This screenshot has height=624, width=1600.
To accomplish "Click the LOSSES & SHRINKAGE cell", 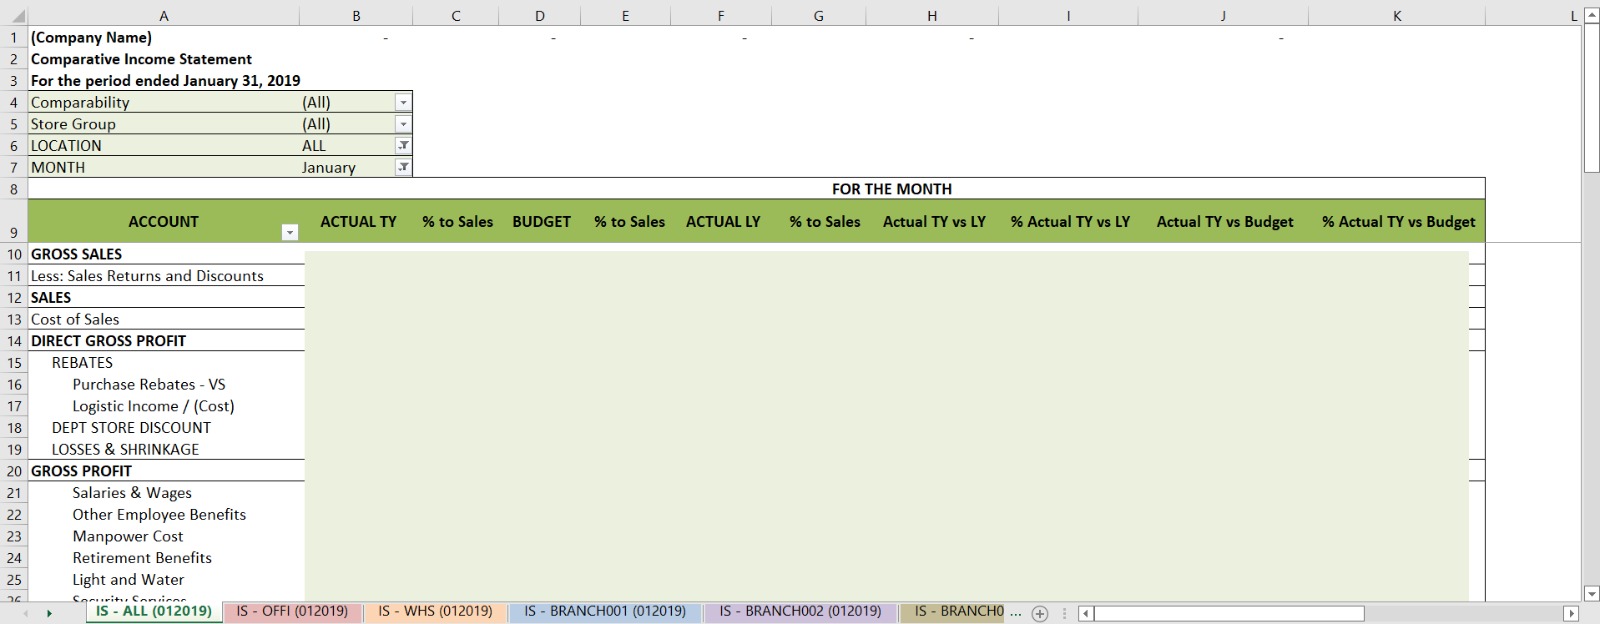I will point(125,449).
